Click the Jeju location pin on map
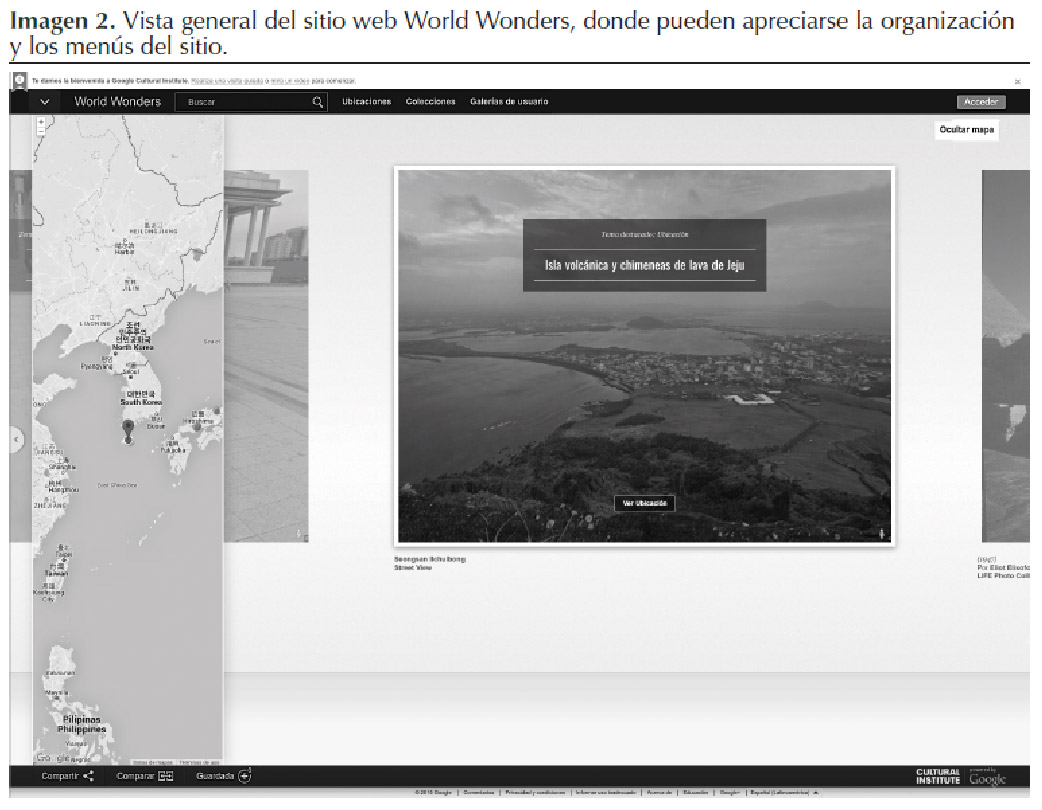The image size is (1042, 810). click(x=127, y=431)
